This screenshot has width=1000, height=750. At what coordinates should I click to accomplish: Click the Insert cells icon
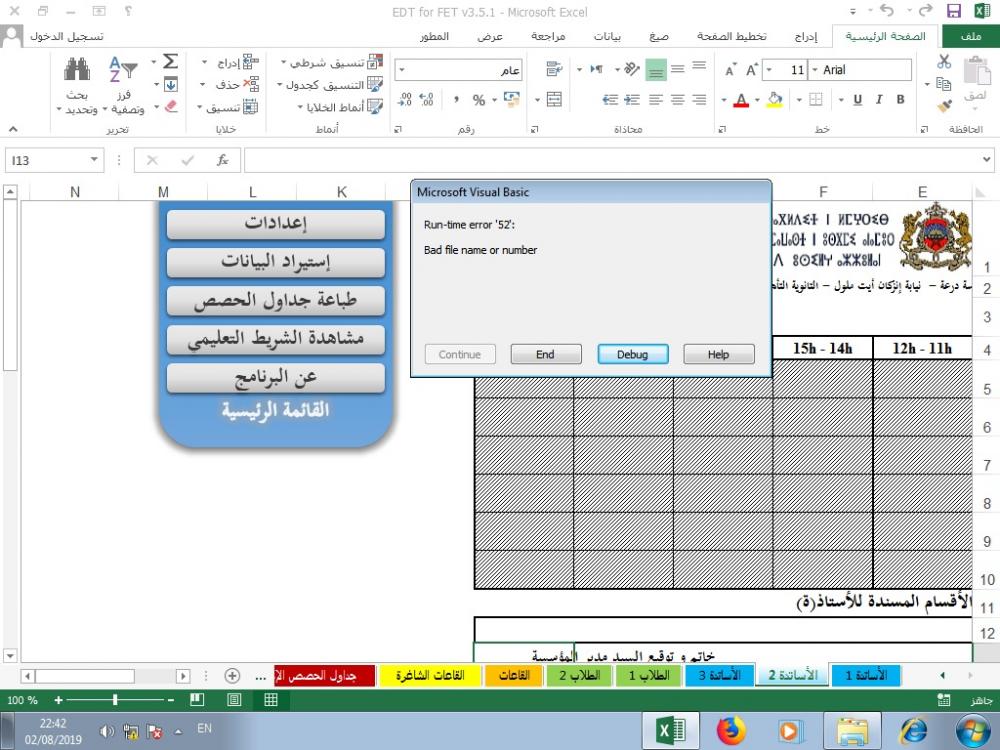click(x=251, y=62)
